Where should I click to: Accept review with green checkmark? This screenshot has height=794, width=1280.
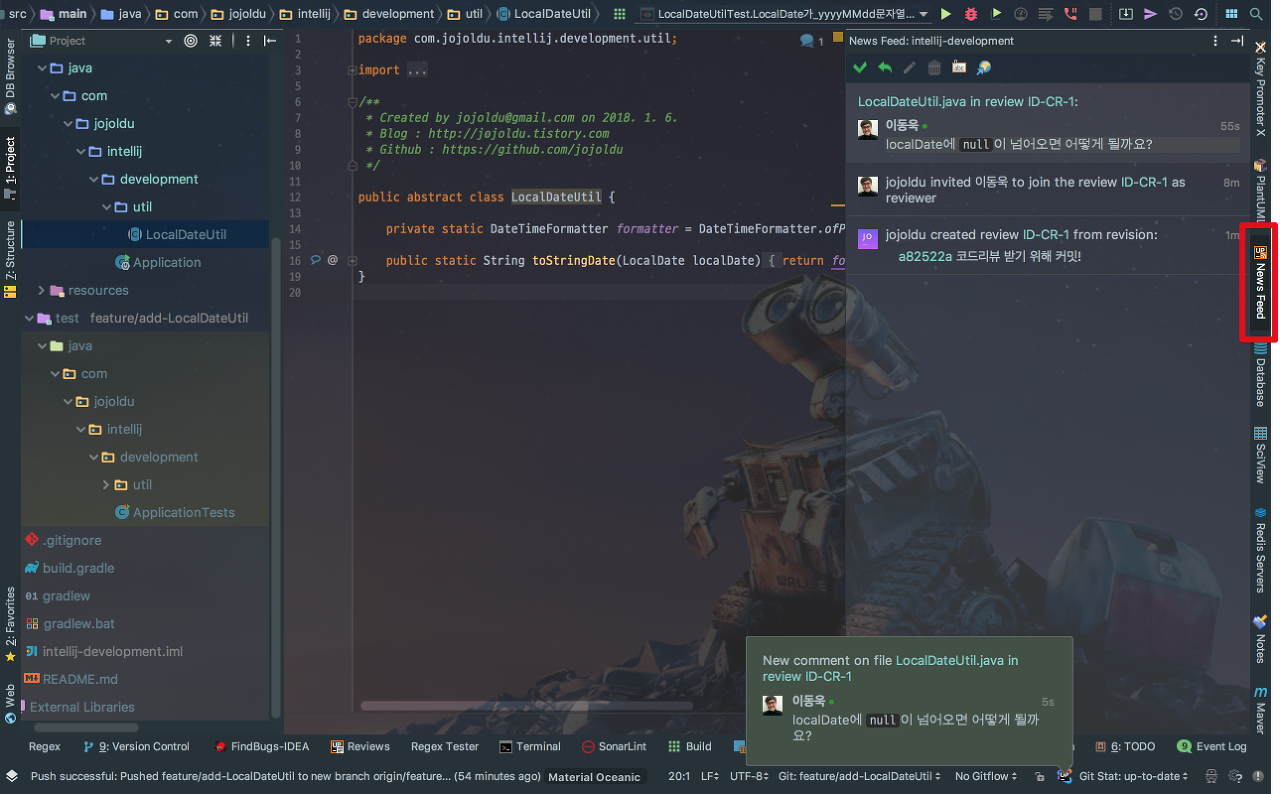tap(860, 67)
